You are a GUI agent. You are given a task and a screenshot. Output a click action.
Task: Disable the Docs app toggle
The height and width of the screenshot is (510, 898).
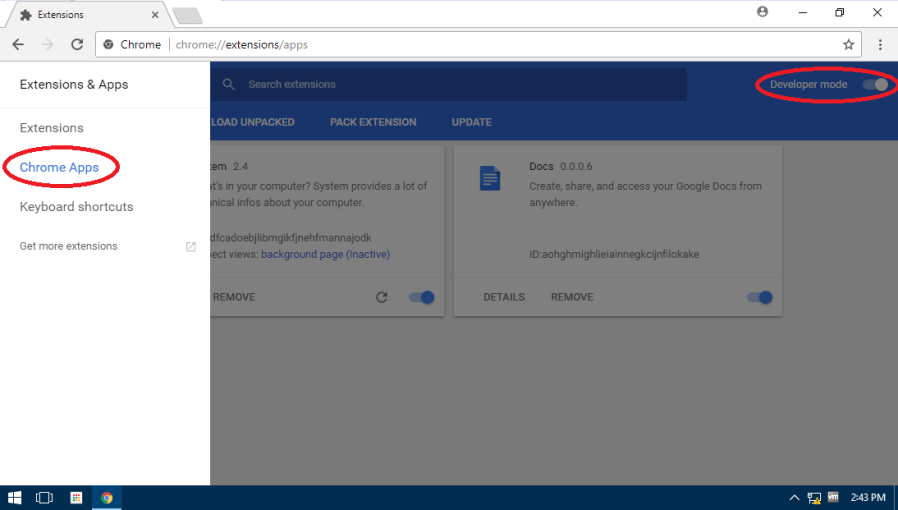tap(760, 297)
